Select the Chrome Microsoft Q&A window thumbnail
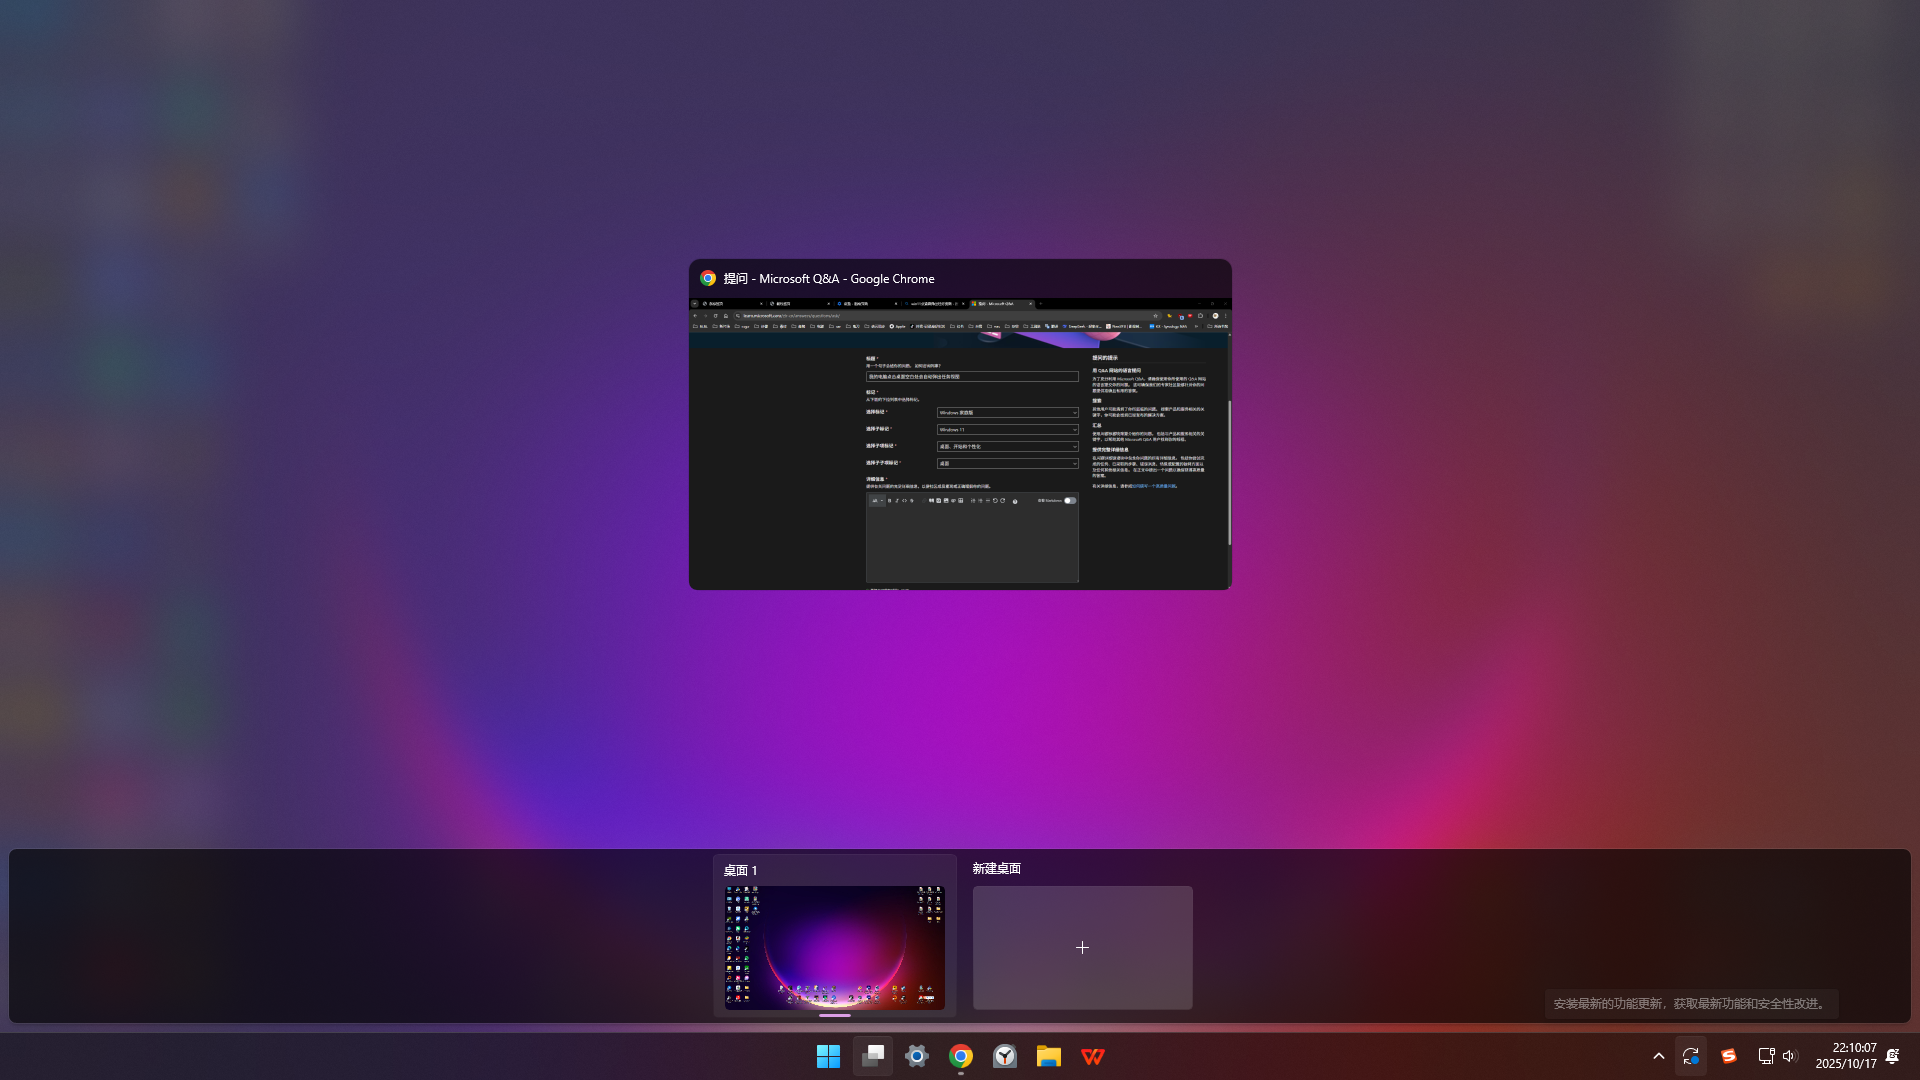The width and height of the screenshot is (1920, 1080). pos(960,444)
